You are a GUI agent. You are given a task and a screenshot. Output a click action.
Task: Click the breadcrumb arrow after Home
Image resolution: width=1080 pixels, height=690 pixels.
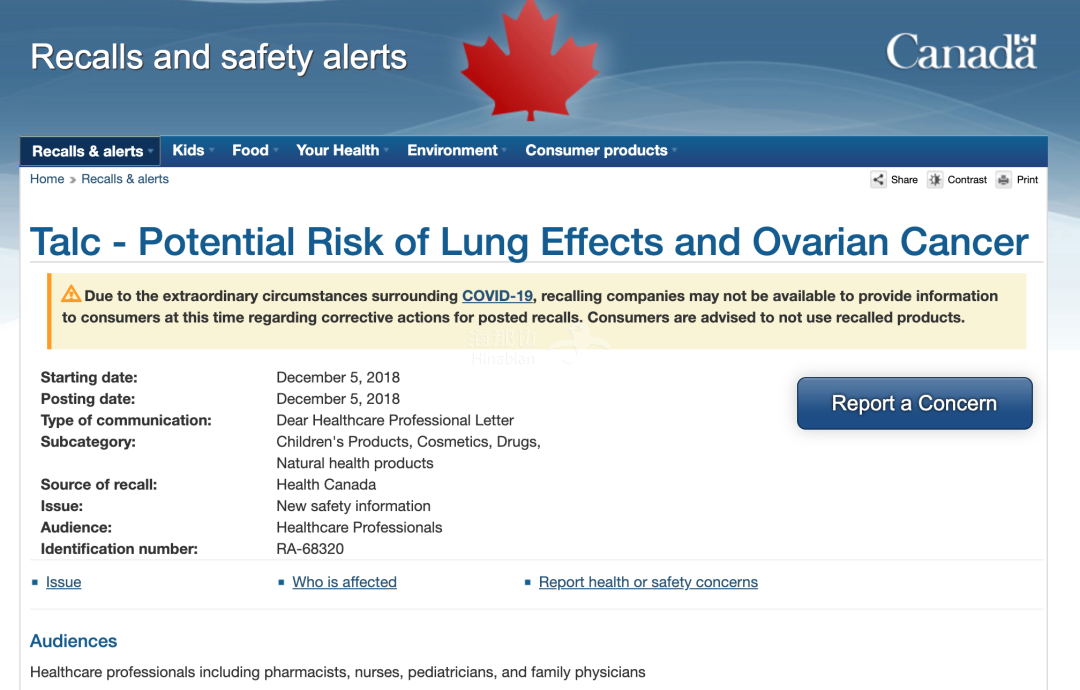72,180
